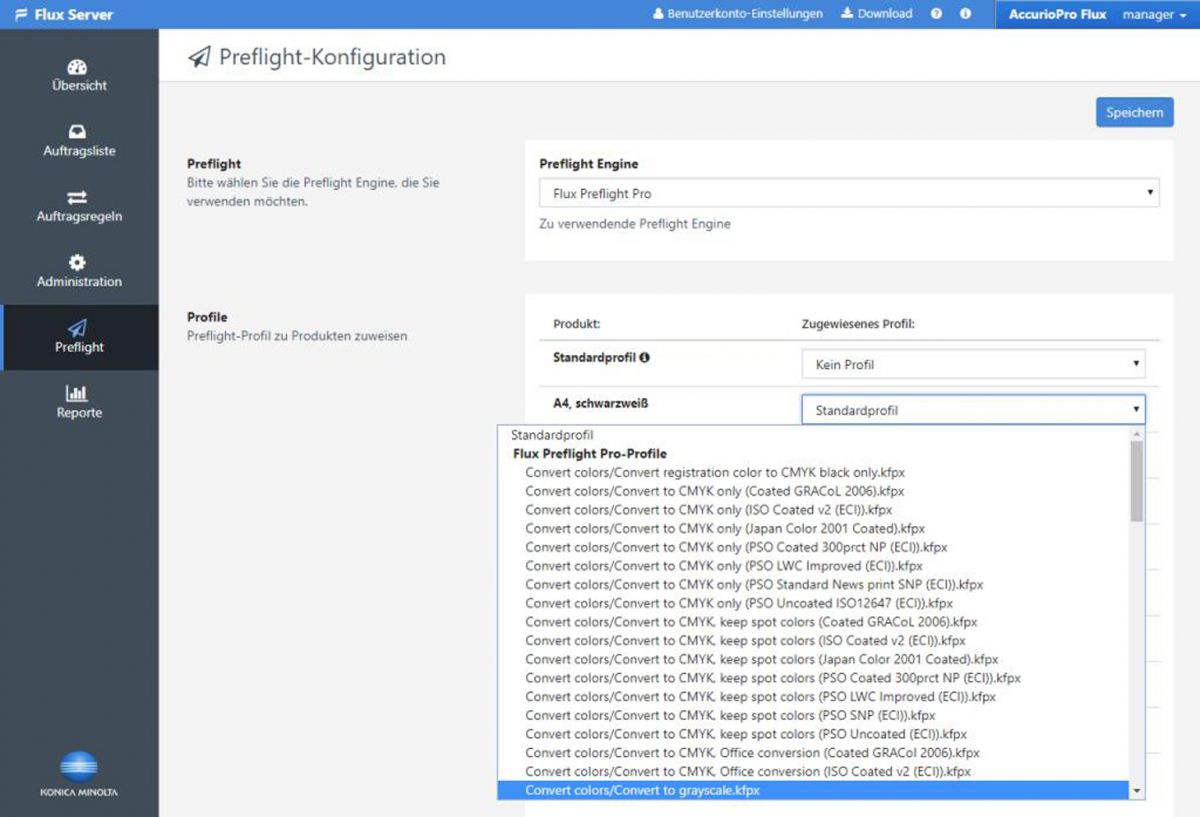
Task: Open the manager user menu
Action: pos(1146,14)
